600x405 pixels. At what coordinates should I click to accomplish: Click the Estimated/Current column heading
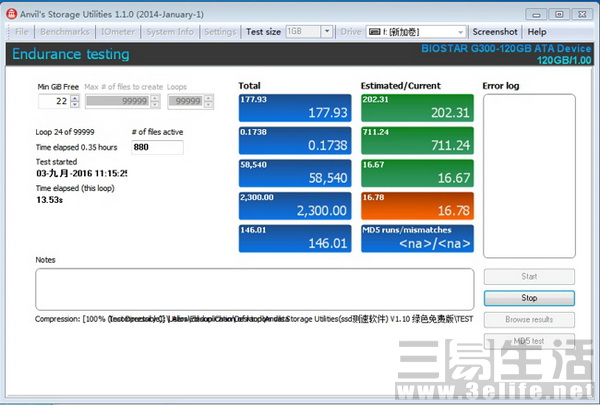(401, 86)
